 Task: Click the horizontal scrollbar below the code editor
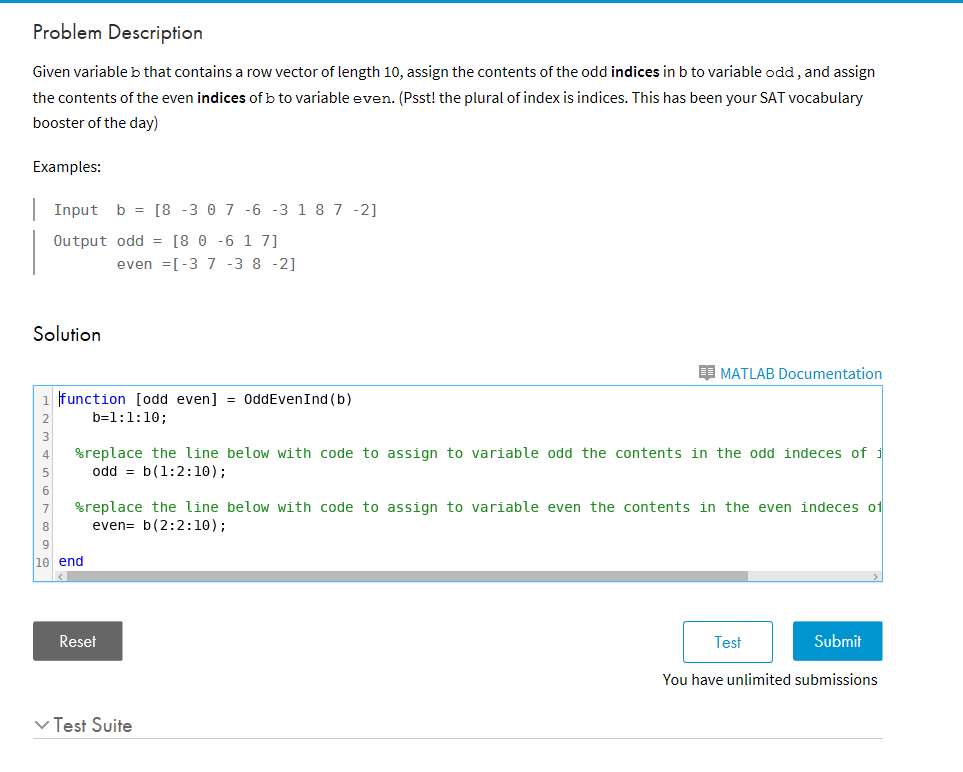(400, 576)
